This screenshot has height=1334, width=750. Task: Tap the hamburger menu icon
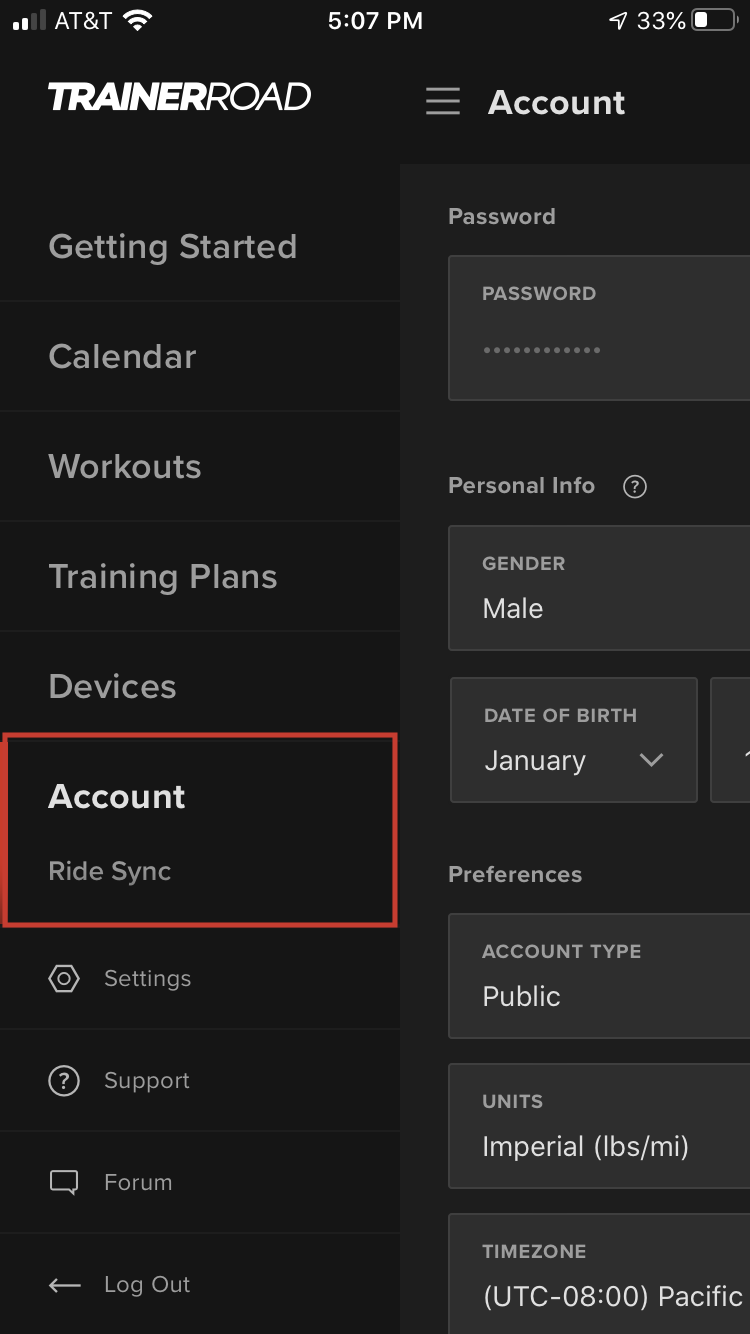click(x=443, y=101)
